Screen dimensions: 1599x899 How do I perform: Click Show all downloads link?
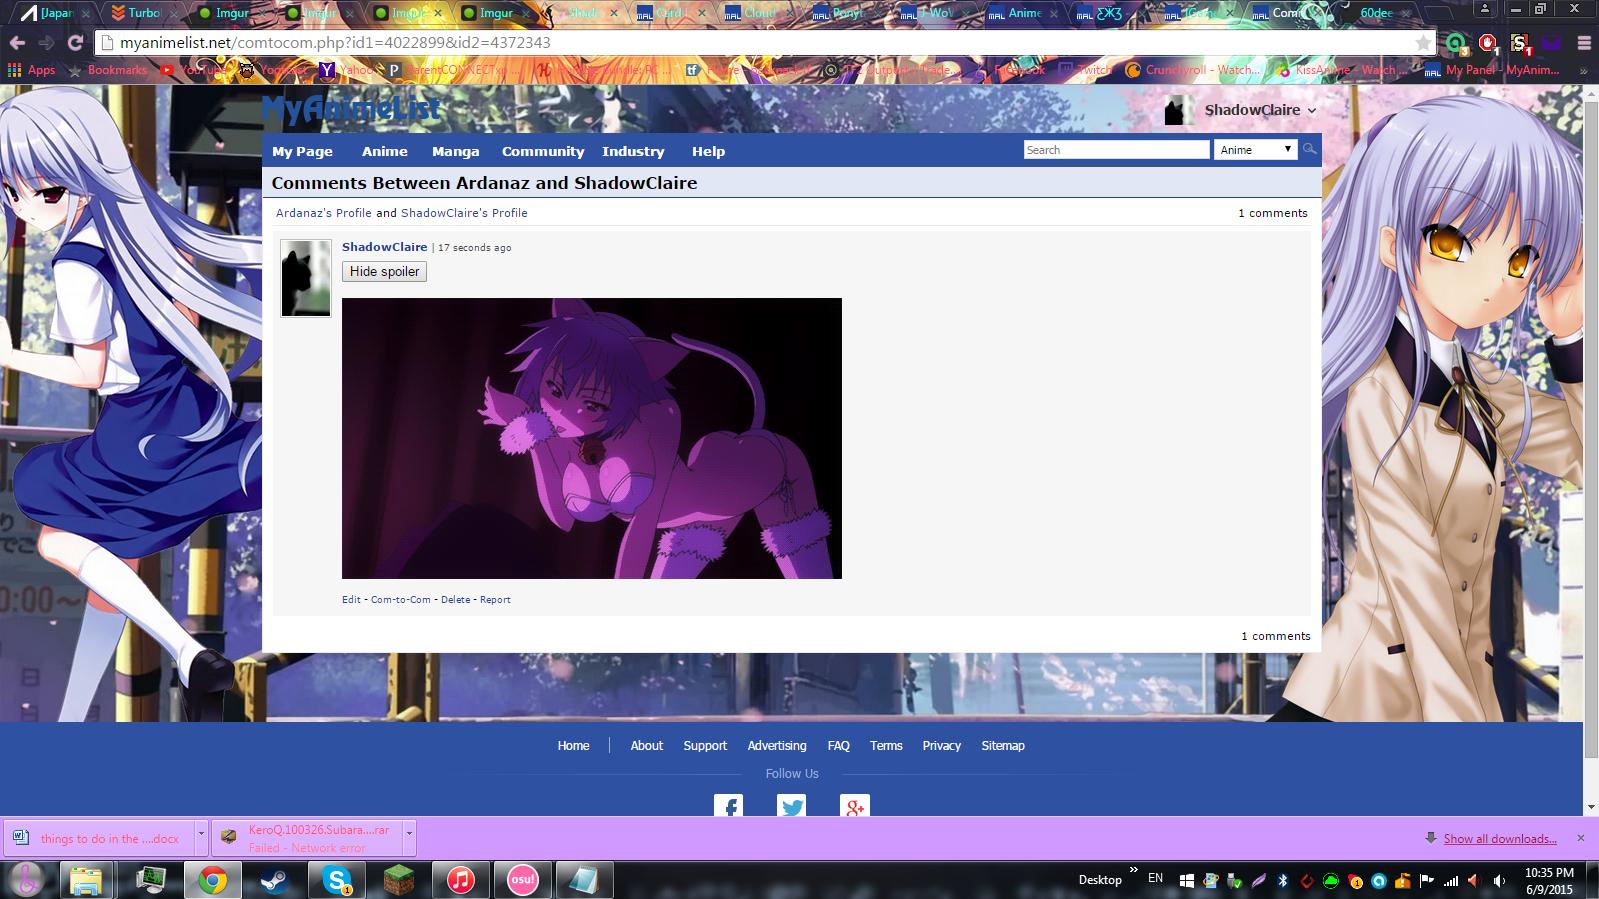tap(1499, 839)
